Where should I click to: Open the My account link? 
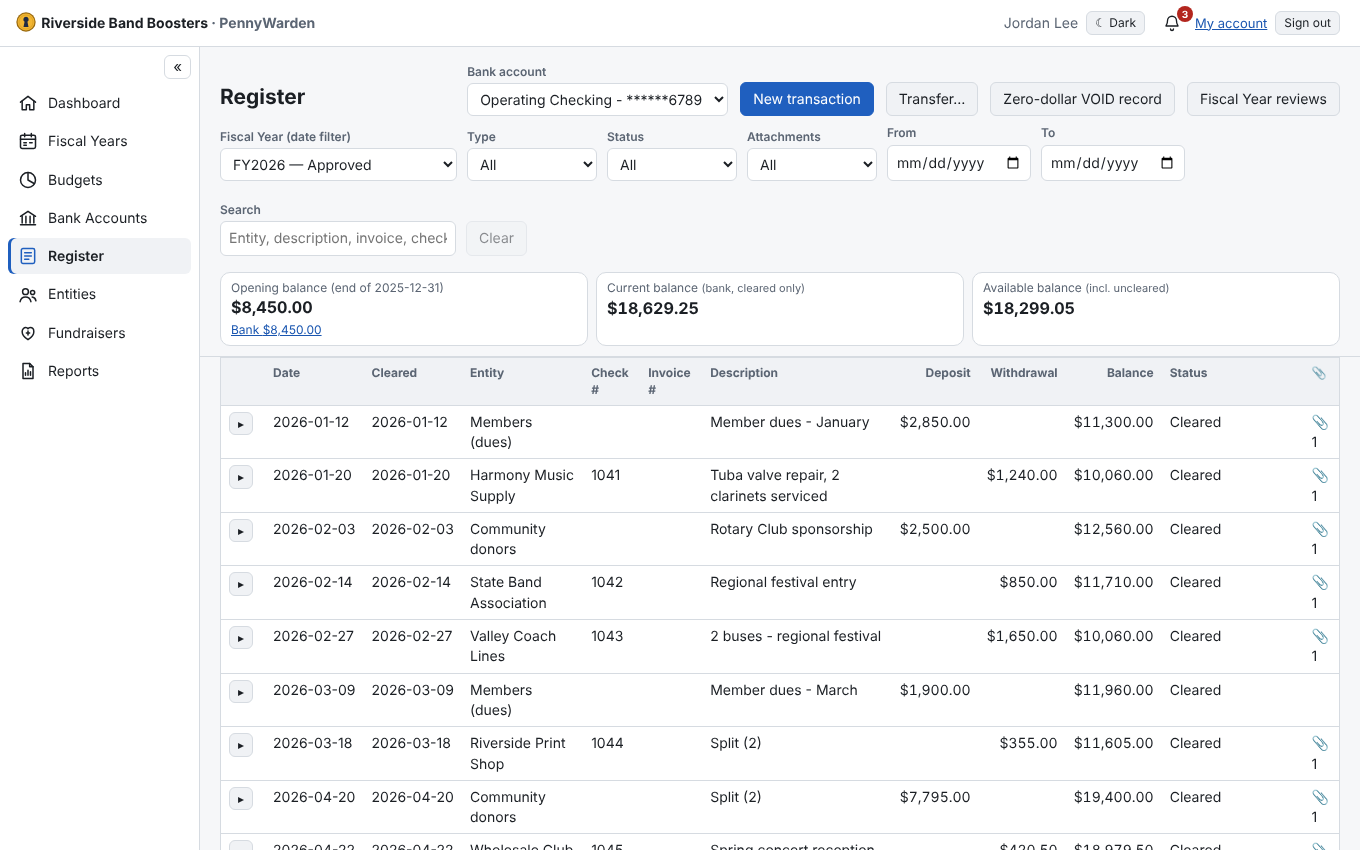click(x=1231, y=23)
